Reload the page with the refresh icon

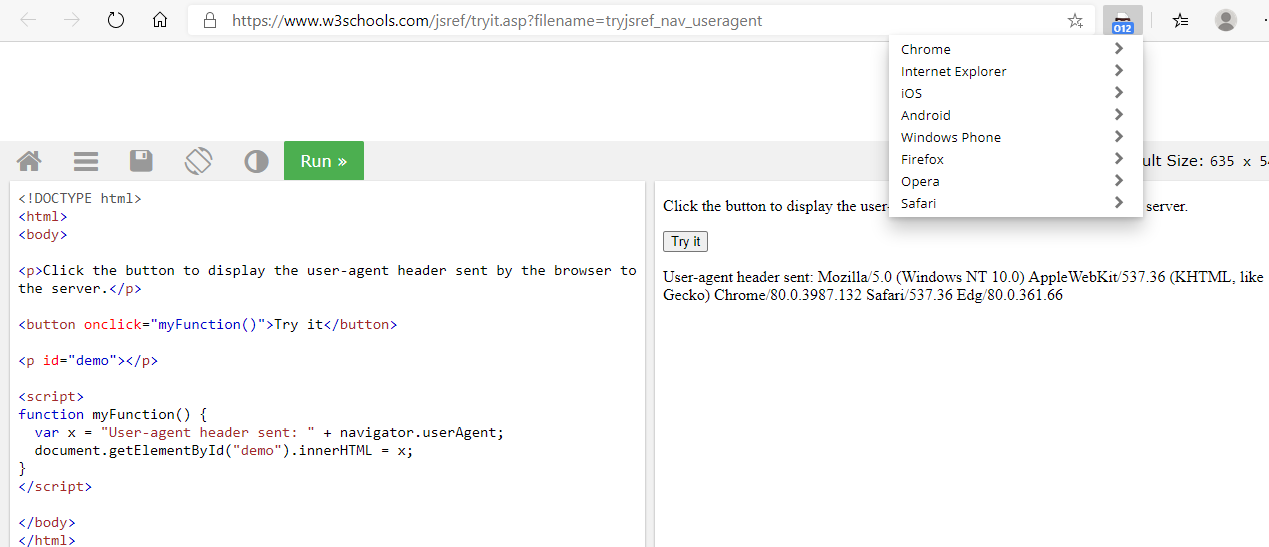click(x=116, y=20)
